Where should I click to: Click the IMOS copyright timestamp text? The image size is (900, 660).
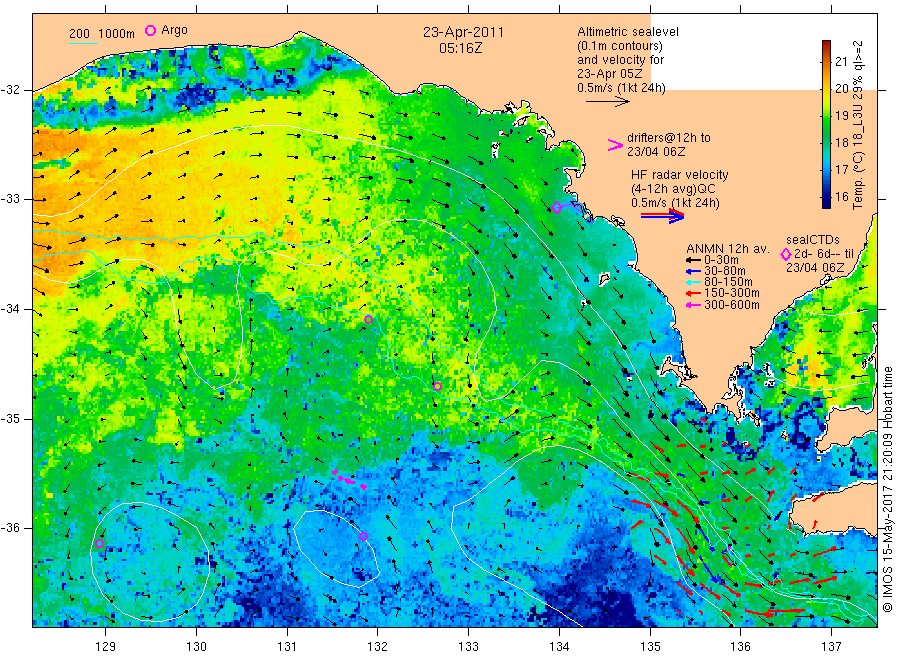pos(887,489)
